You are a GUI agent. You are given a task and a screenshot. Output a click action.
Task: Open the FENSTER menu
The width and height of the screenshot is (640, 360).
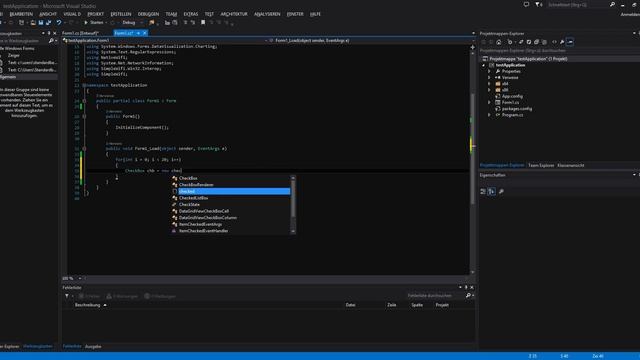click(x=295, y=14)
